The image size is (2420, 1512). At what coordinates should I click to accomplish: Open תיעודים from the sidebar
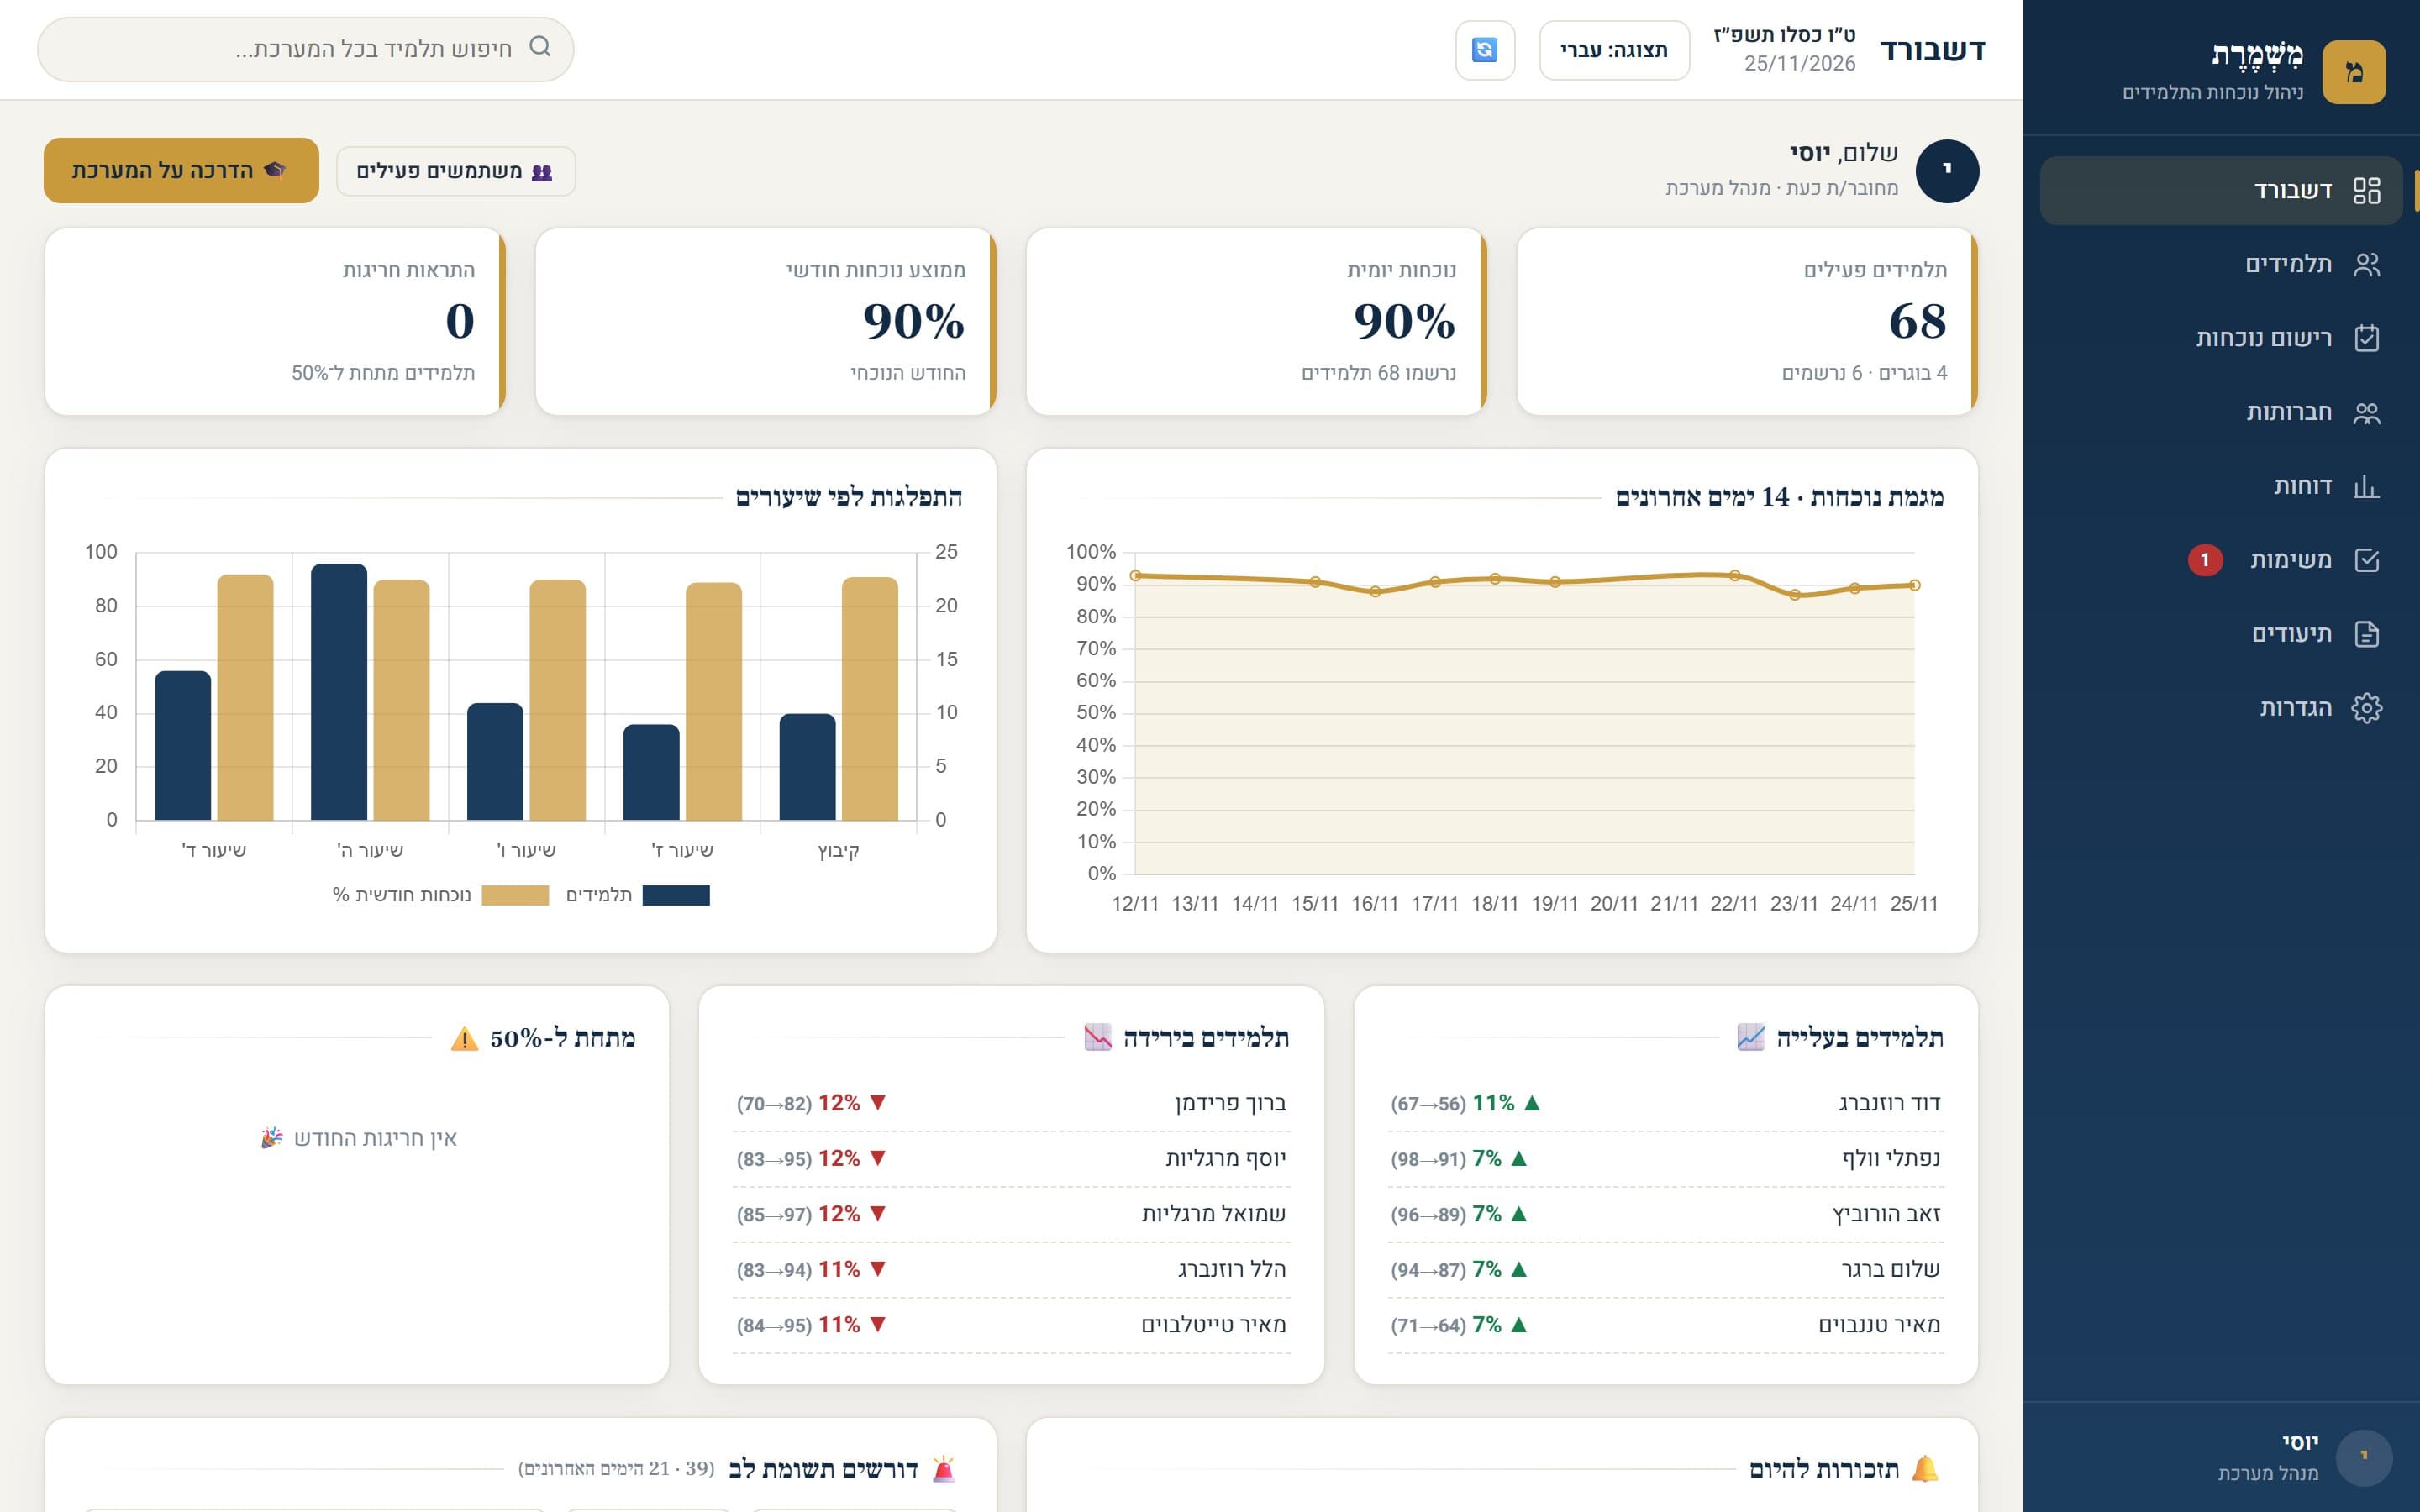pyautogui.click(x=2220, y=634)
